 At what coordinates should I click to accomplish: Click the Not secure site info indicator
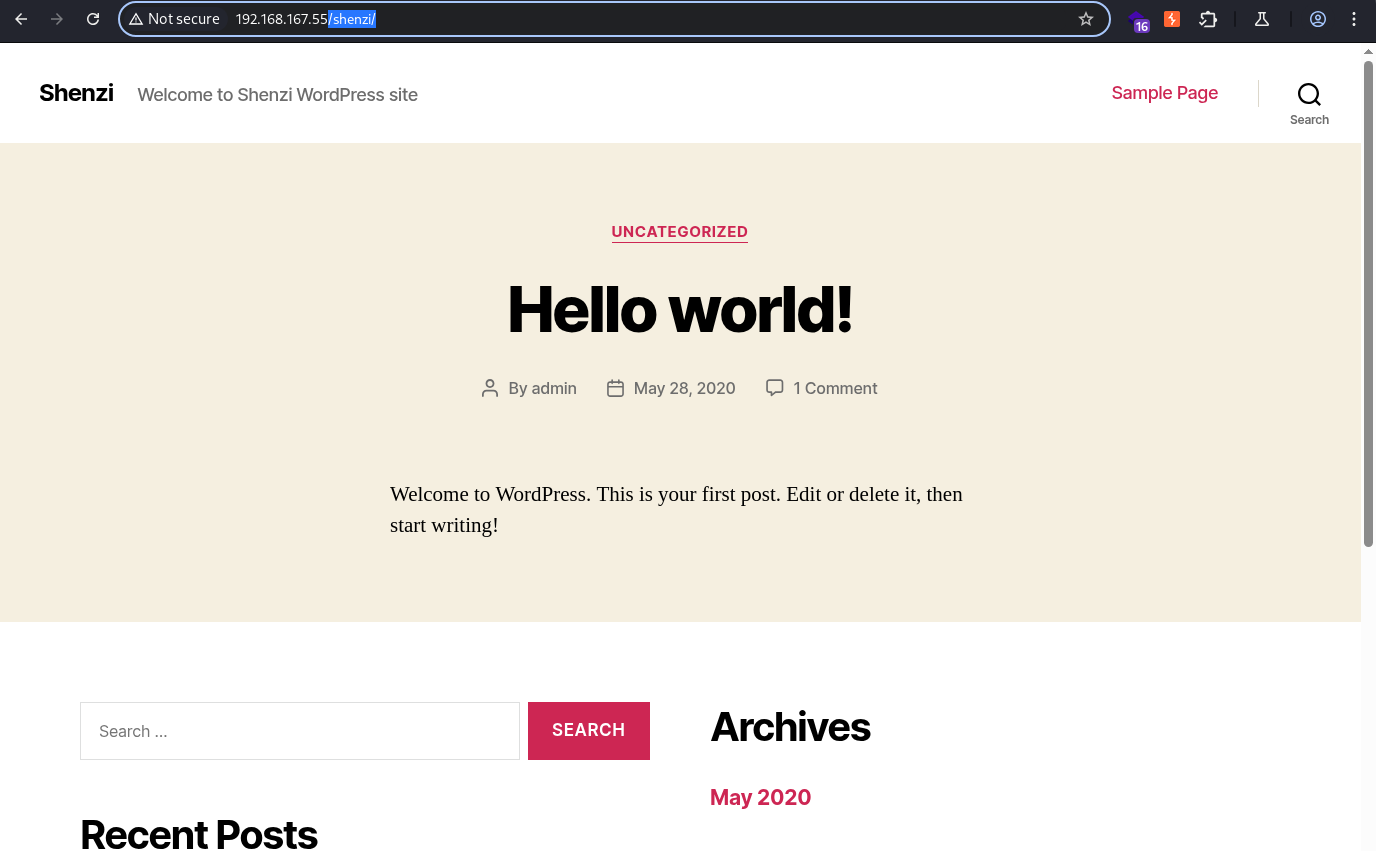(x=174, y=19)
